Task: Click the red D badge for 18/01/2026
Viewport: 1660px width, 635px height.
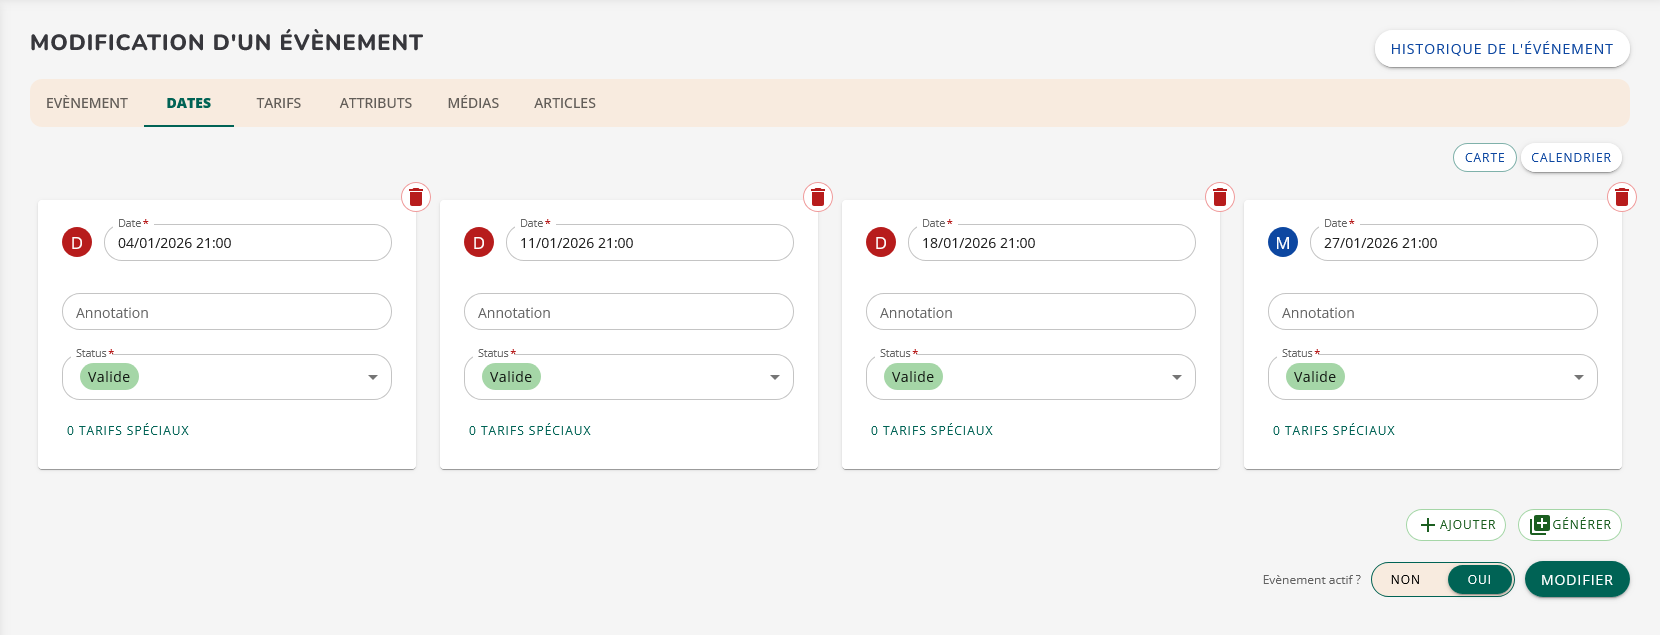Action: [x=881, y=242]
